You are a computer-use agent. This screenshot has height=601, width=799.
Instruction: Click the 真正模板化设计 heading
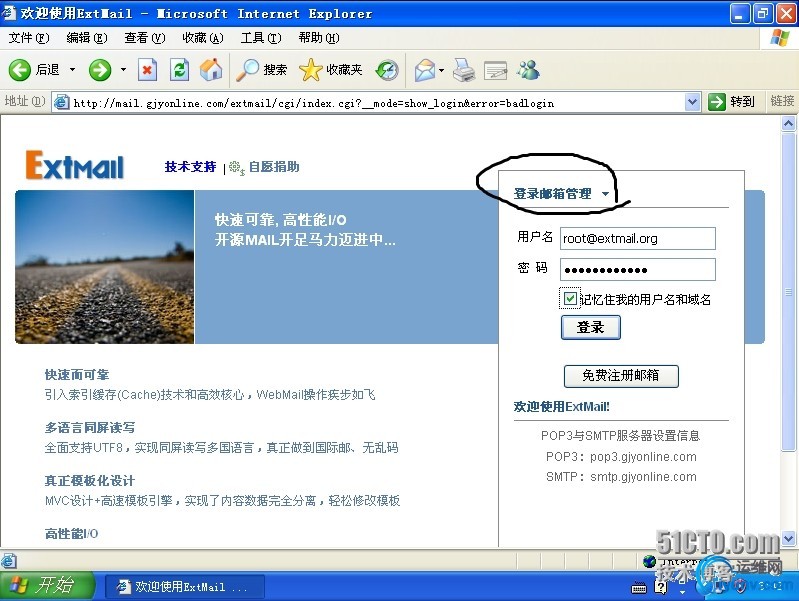pos(90,481)
